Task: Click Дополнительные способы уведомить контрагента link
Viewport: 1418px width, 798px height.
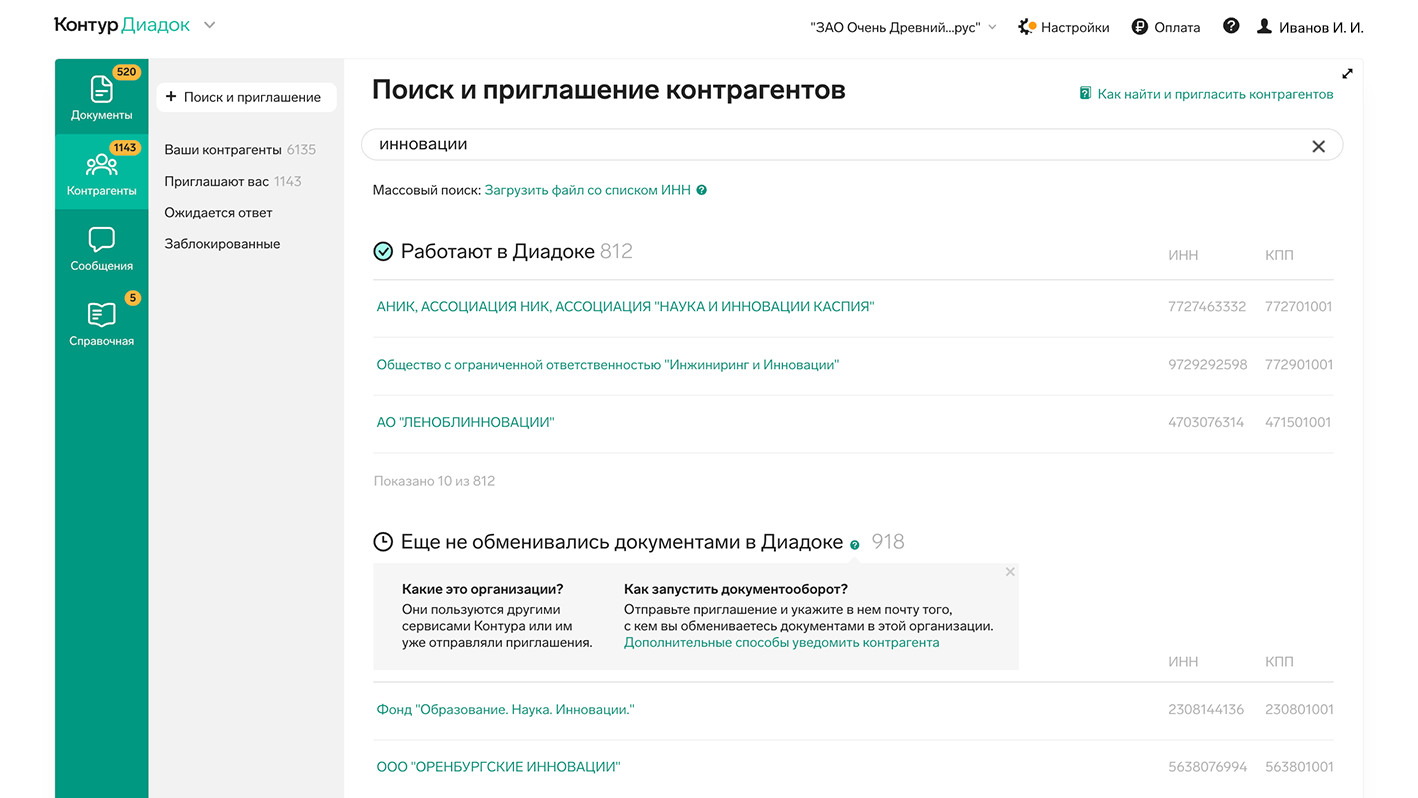Action: tap(781, 643)
